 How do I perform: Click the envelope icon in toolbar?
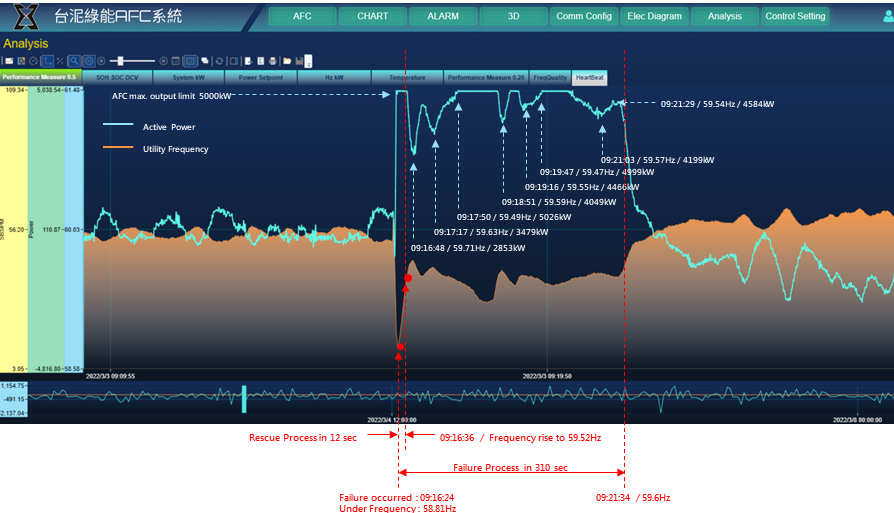[x=8, y=61]
